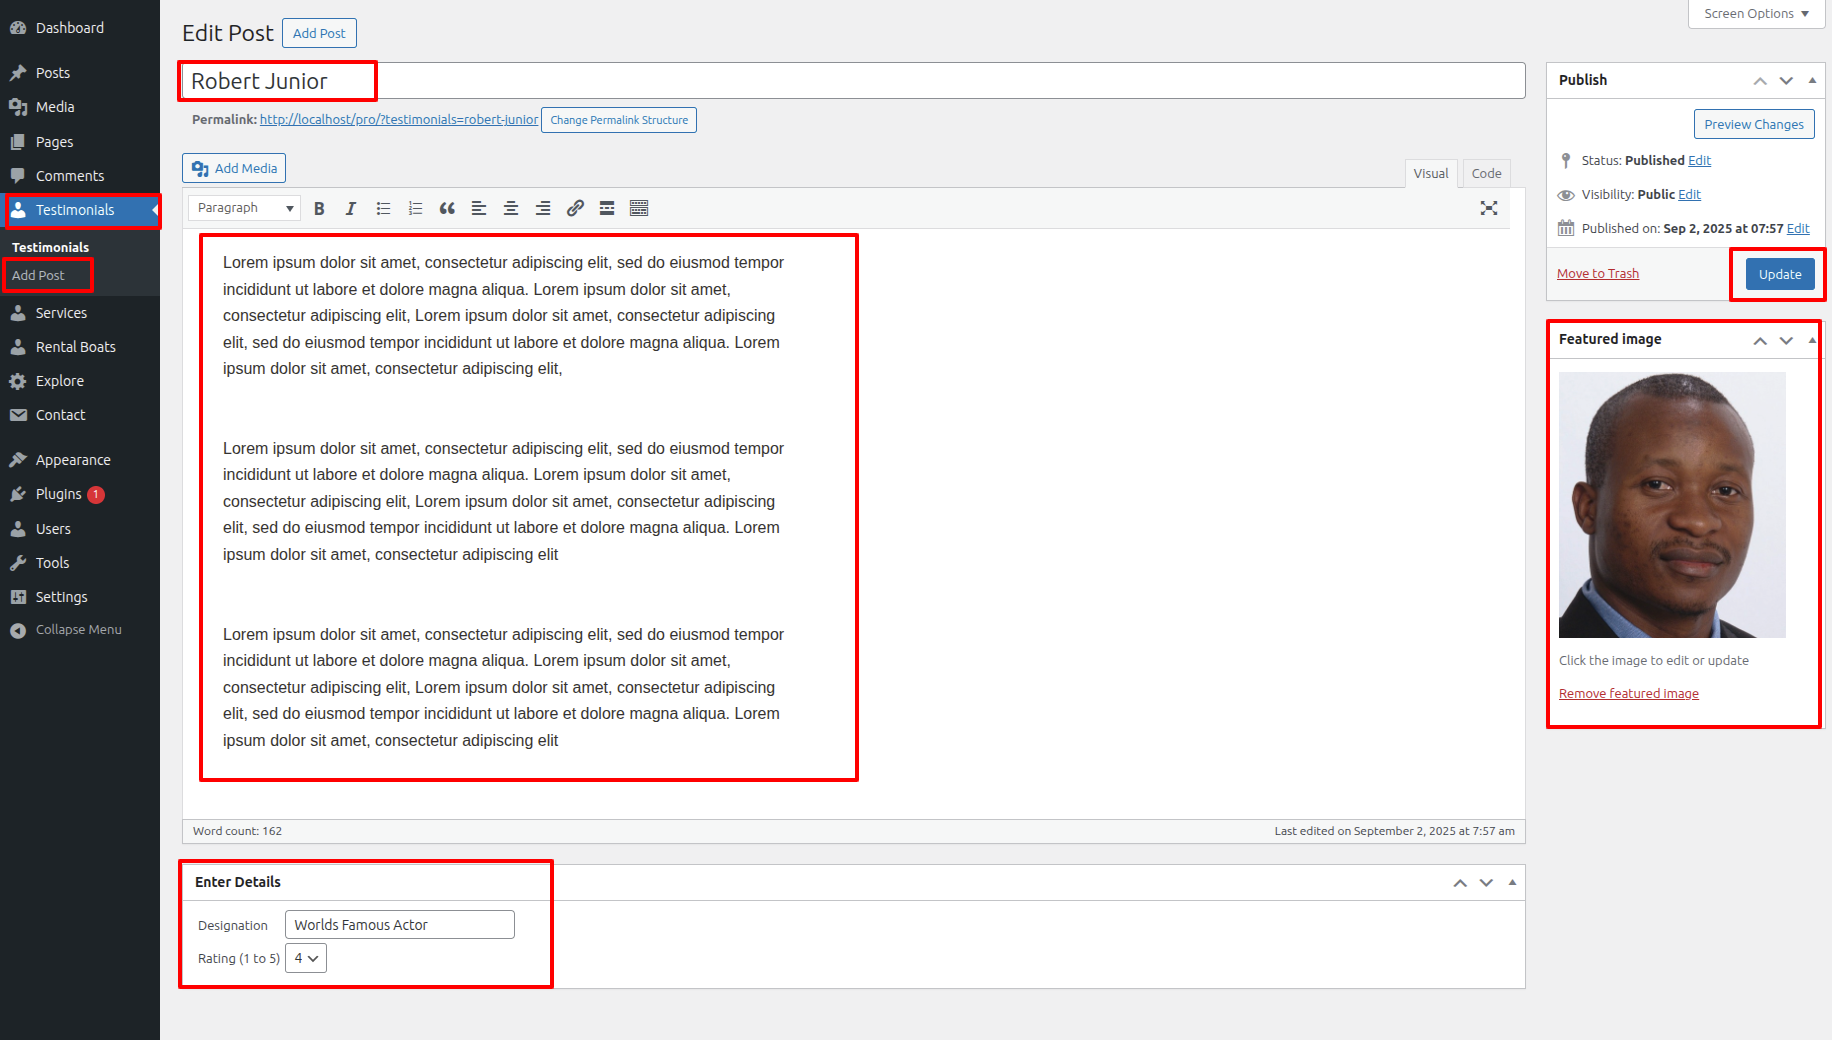Insert Read More tag
The height and width of the screenshot is (1040, 1832).
click(607, 208)
